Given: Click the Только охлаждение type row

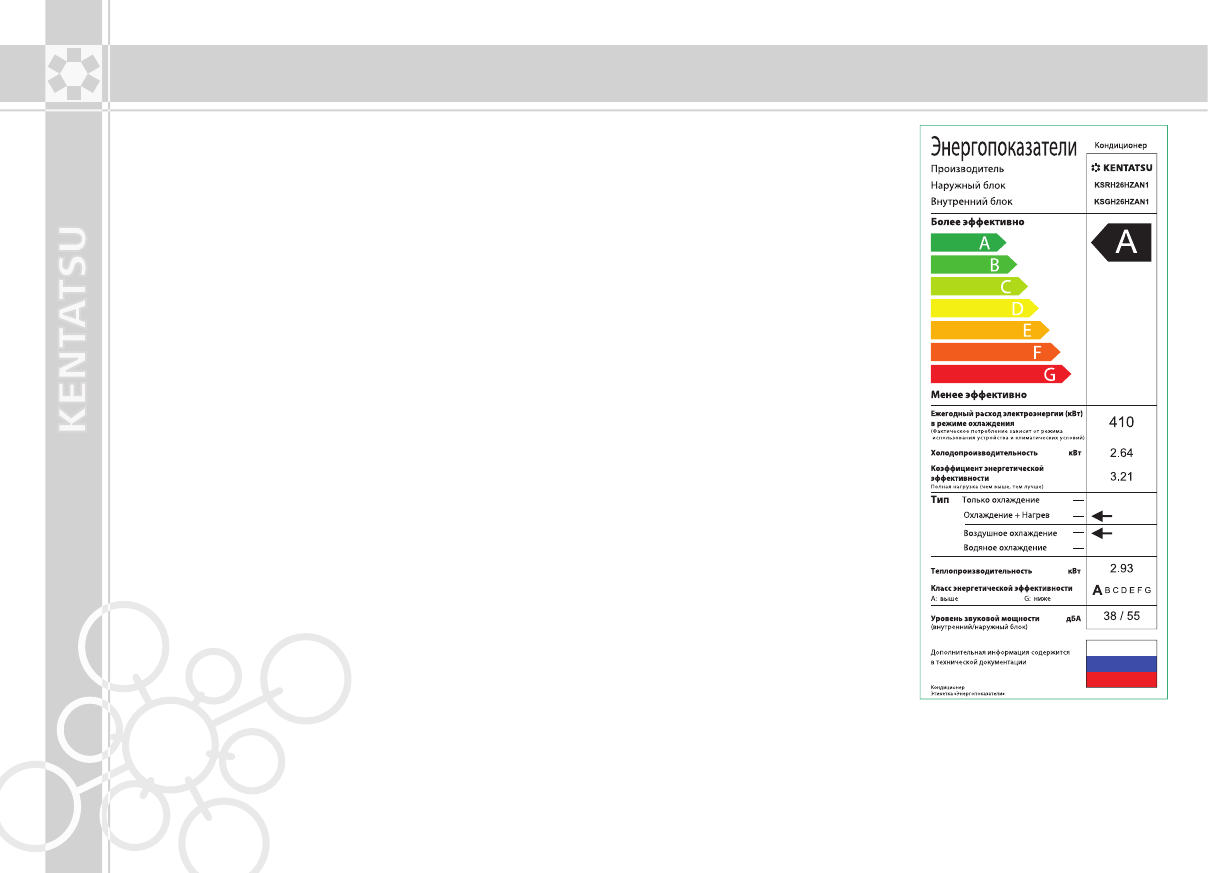Looking at the screenshot, I should coord(1000,500).
